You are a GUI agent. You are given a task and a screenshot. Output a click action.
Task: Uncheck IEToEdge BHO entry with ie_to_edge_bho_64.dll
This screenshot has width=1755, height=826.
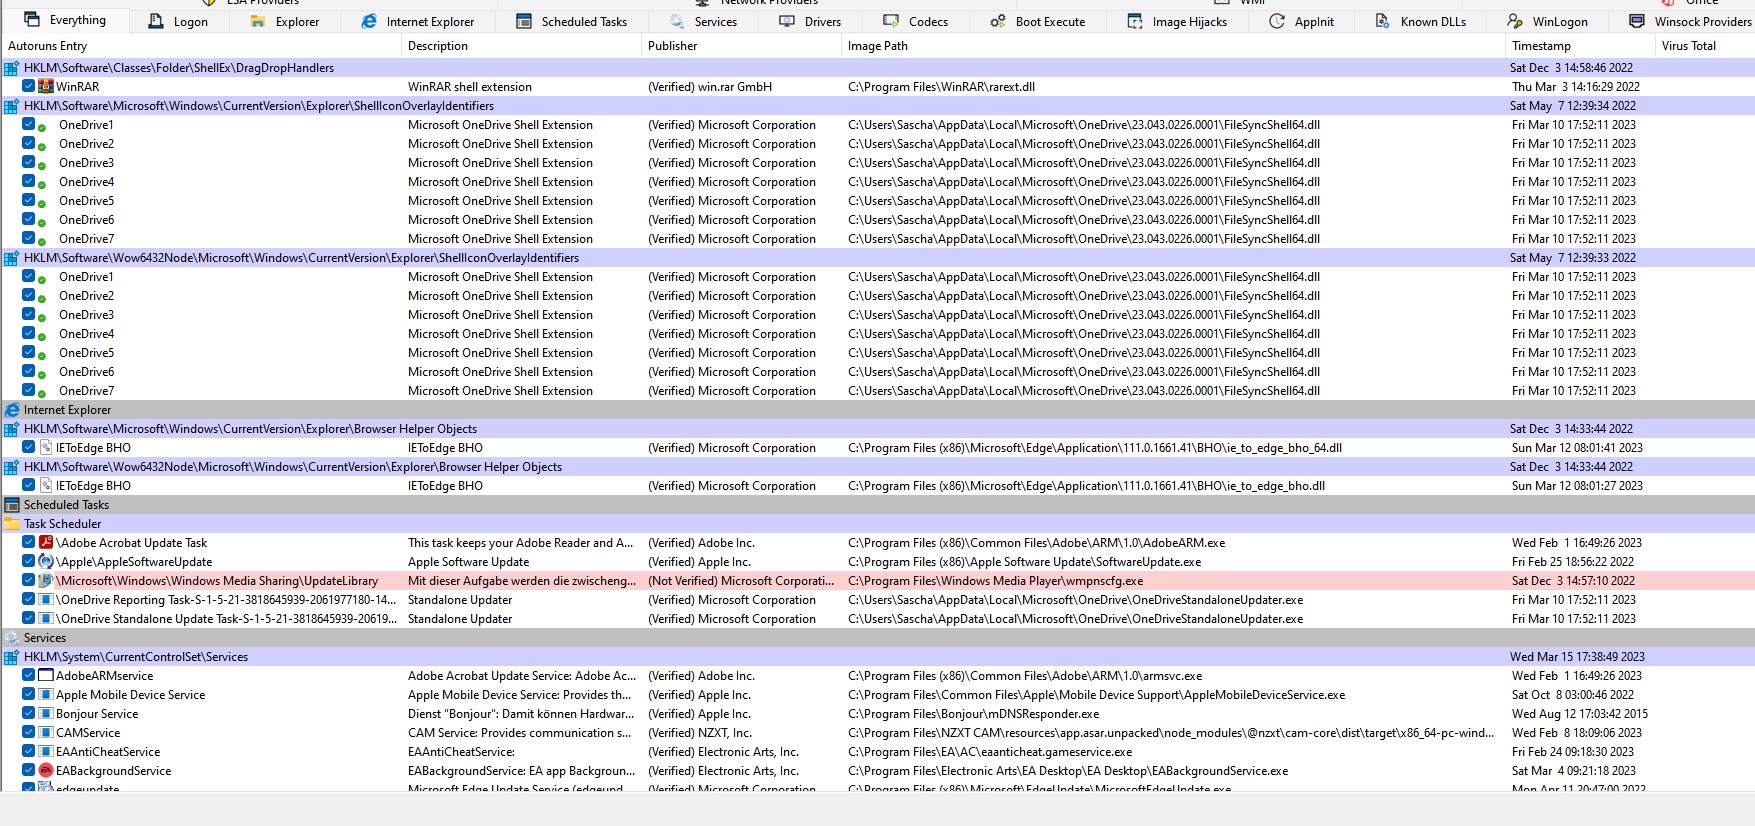coord(29,447)
